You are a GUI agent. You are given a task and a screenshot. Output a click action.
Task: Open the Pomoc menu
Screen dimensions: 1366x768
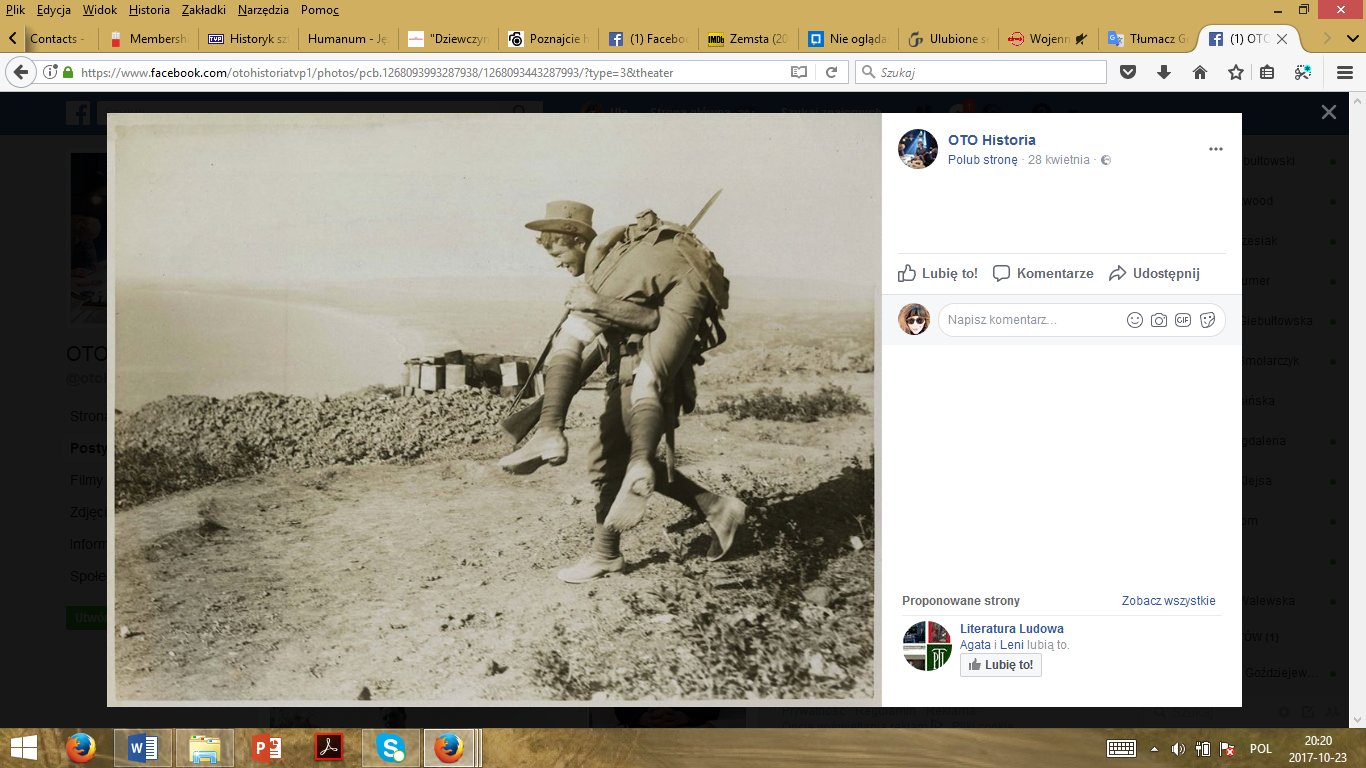(x=319, y=10)
